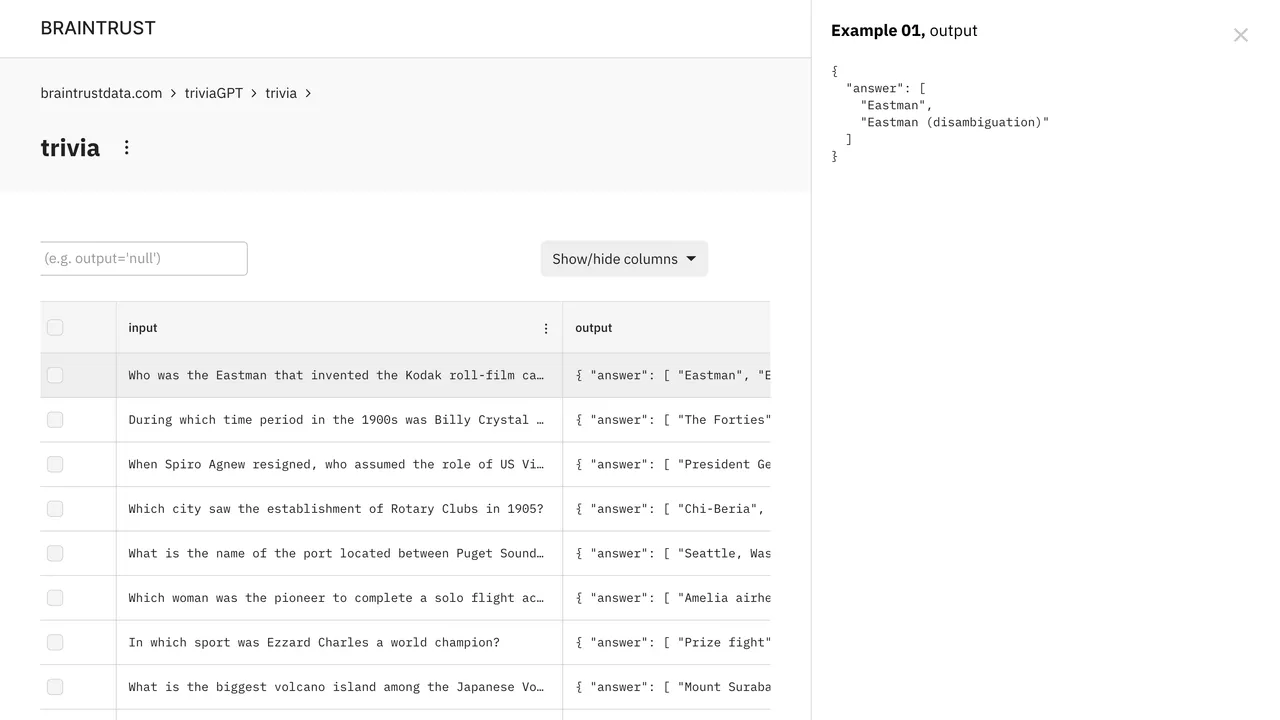Click the trivia page heading
The image size is (1280, 720).
click(70, 148)
